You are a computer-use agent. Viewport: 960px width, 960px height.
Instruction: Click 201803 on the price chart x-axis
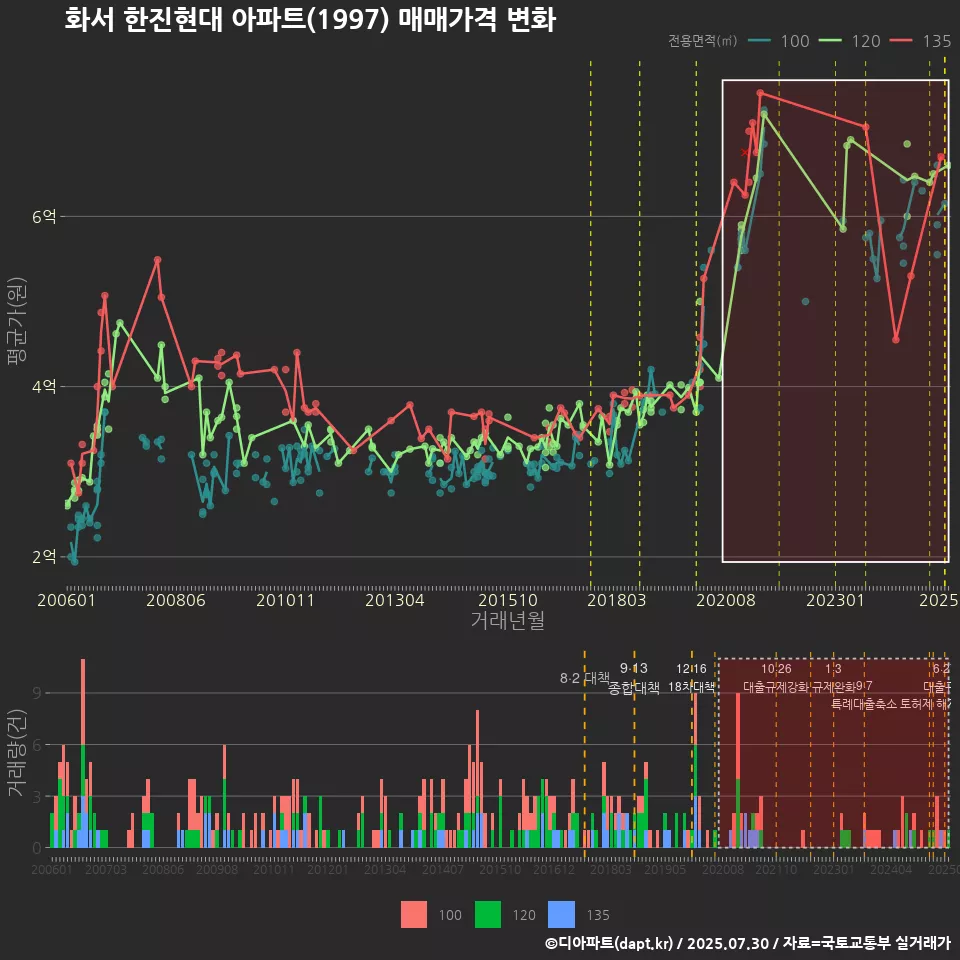click(617, 600)
